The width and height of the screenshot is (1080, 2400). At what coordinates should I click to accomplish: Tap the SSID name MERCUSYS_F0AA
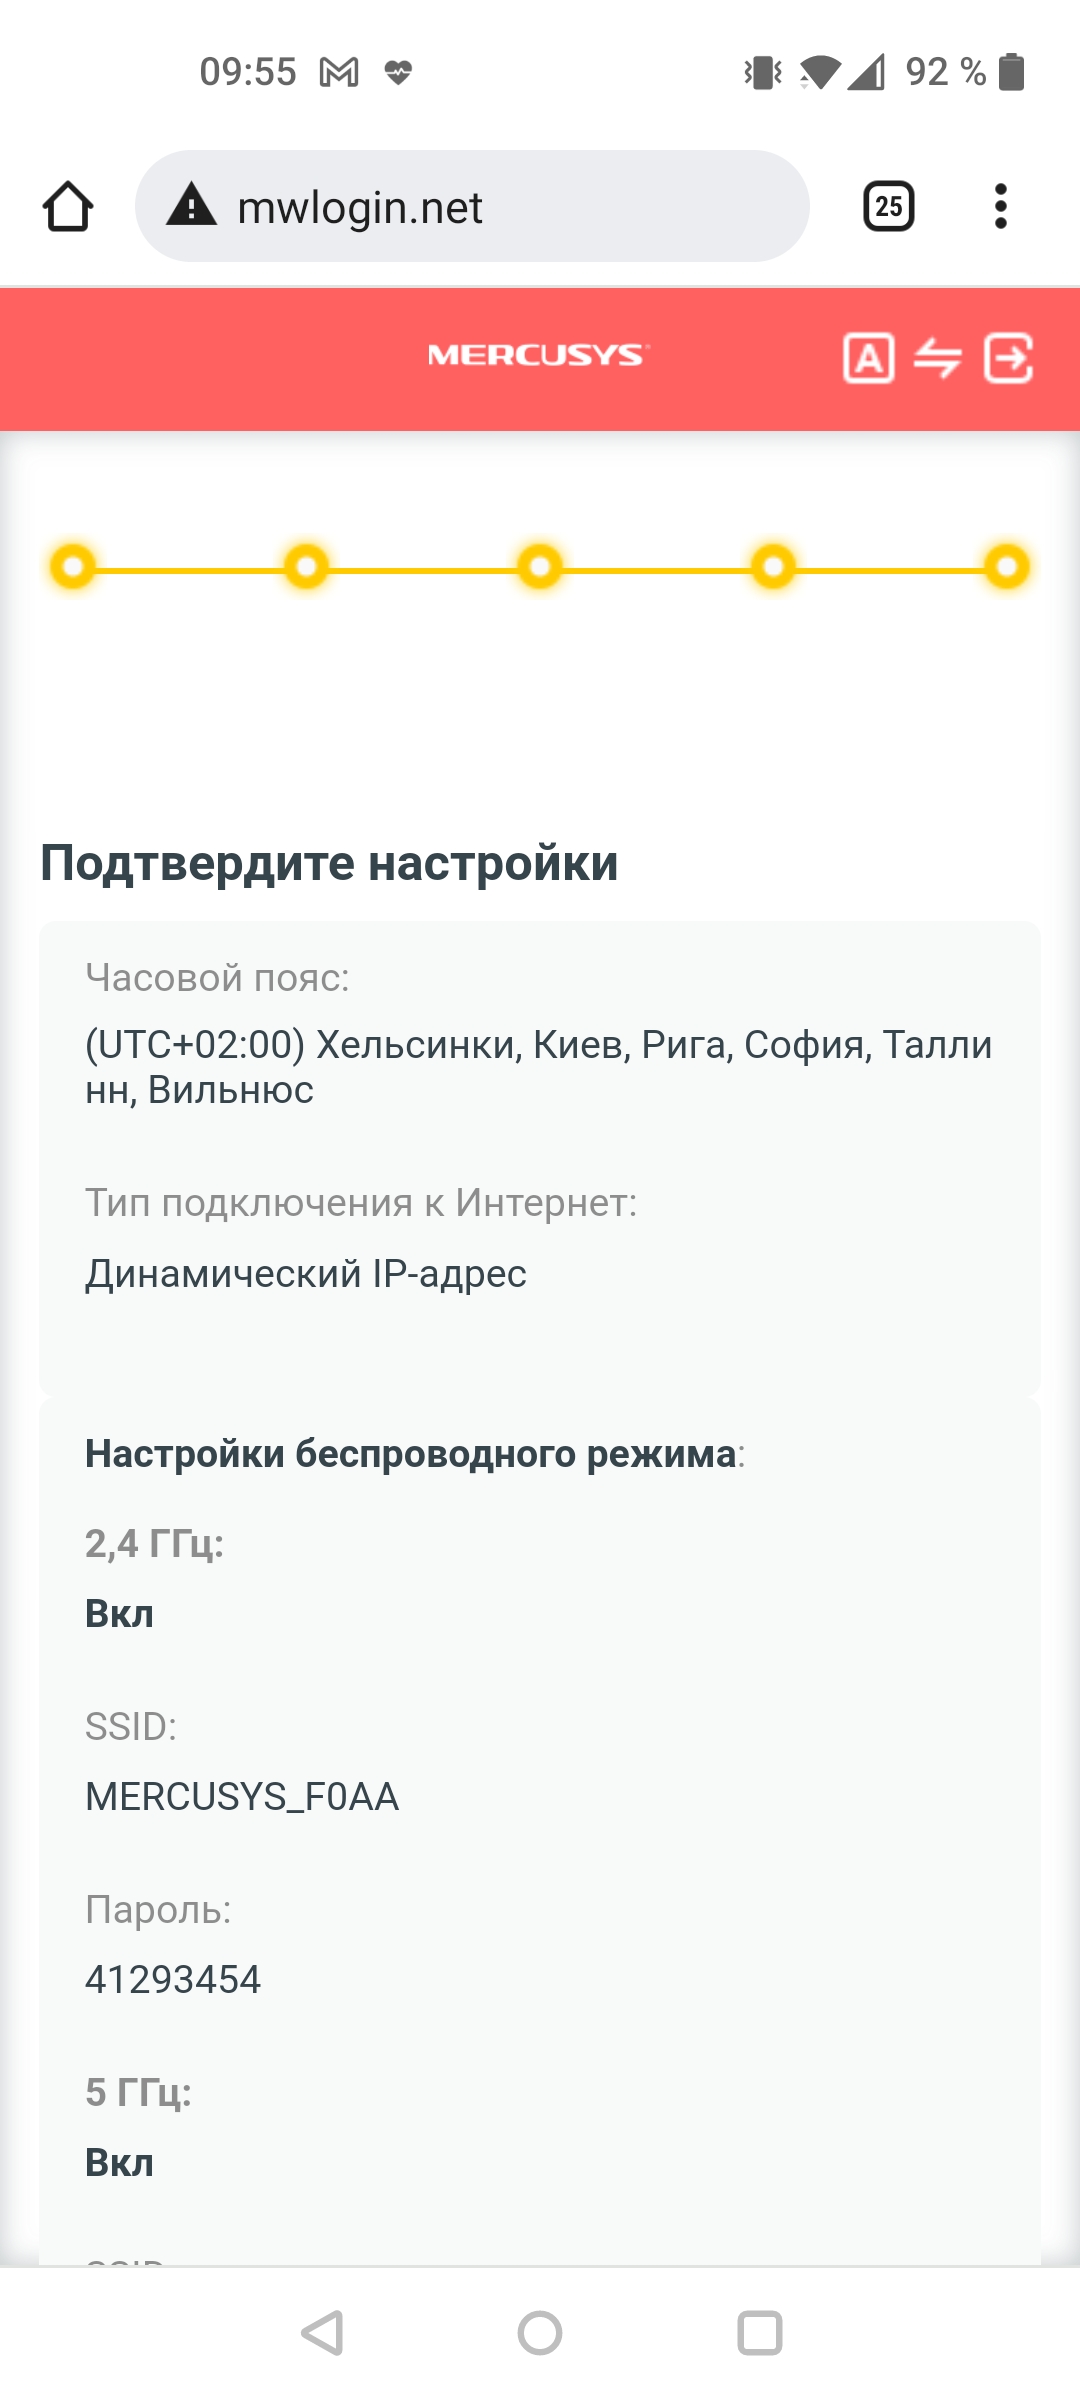(x=242, y=1796)
